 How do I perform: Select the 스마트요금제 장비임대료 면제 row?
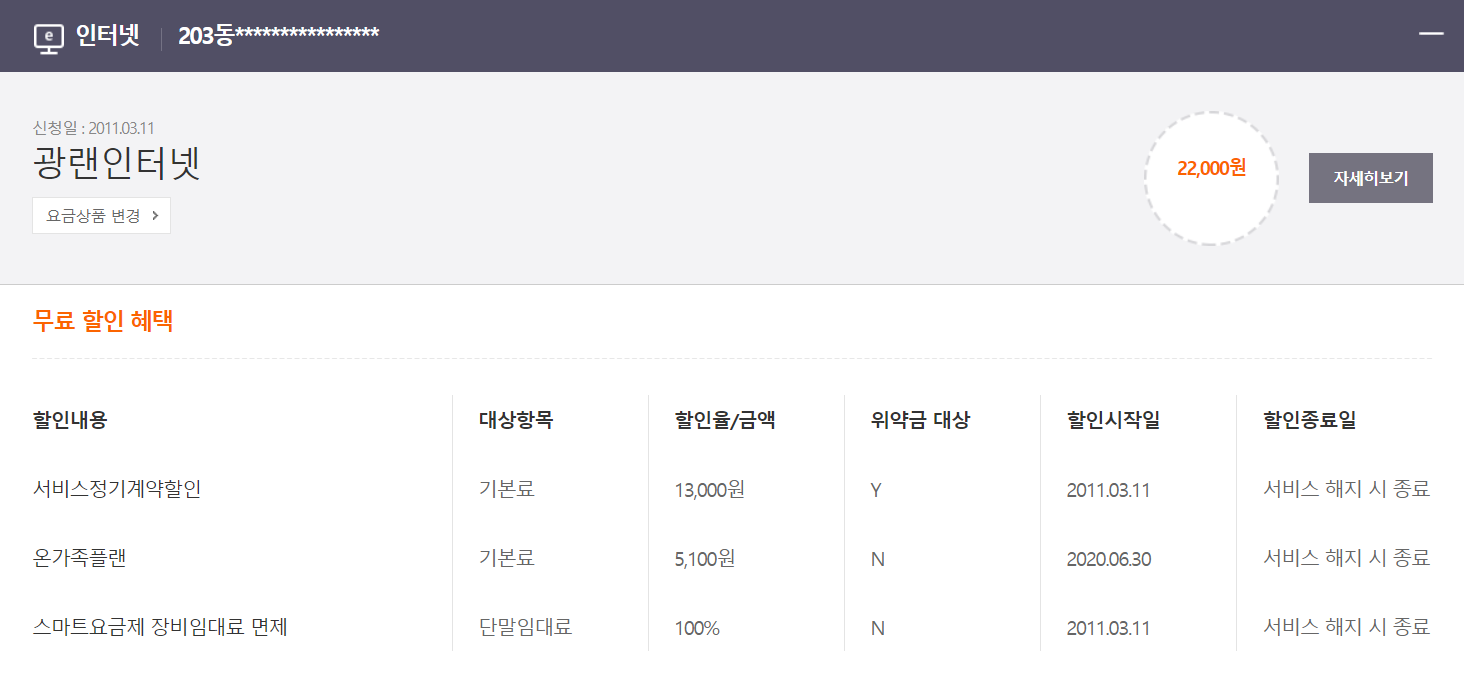click(732, 628)
